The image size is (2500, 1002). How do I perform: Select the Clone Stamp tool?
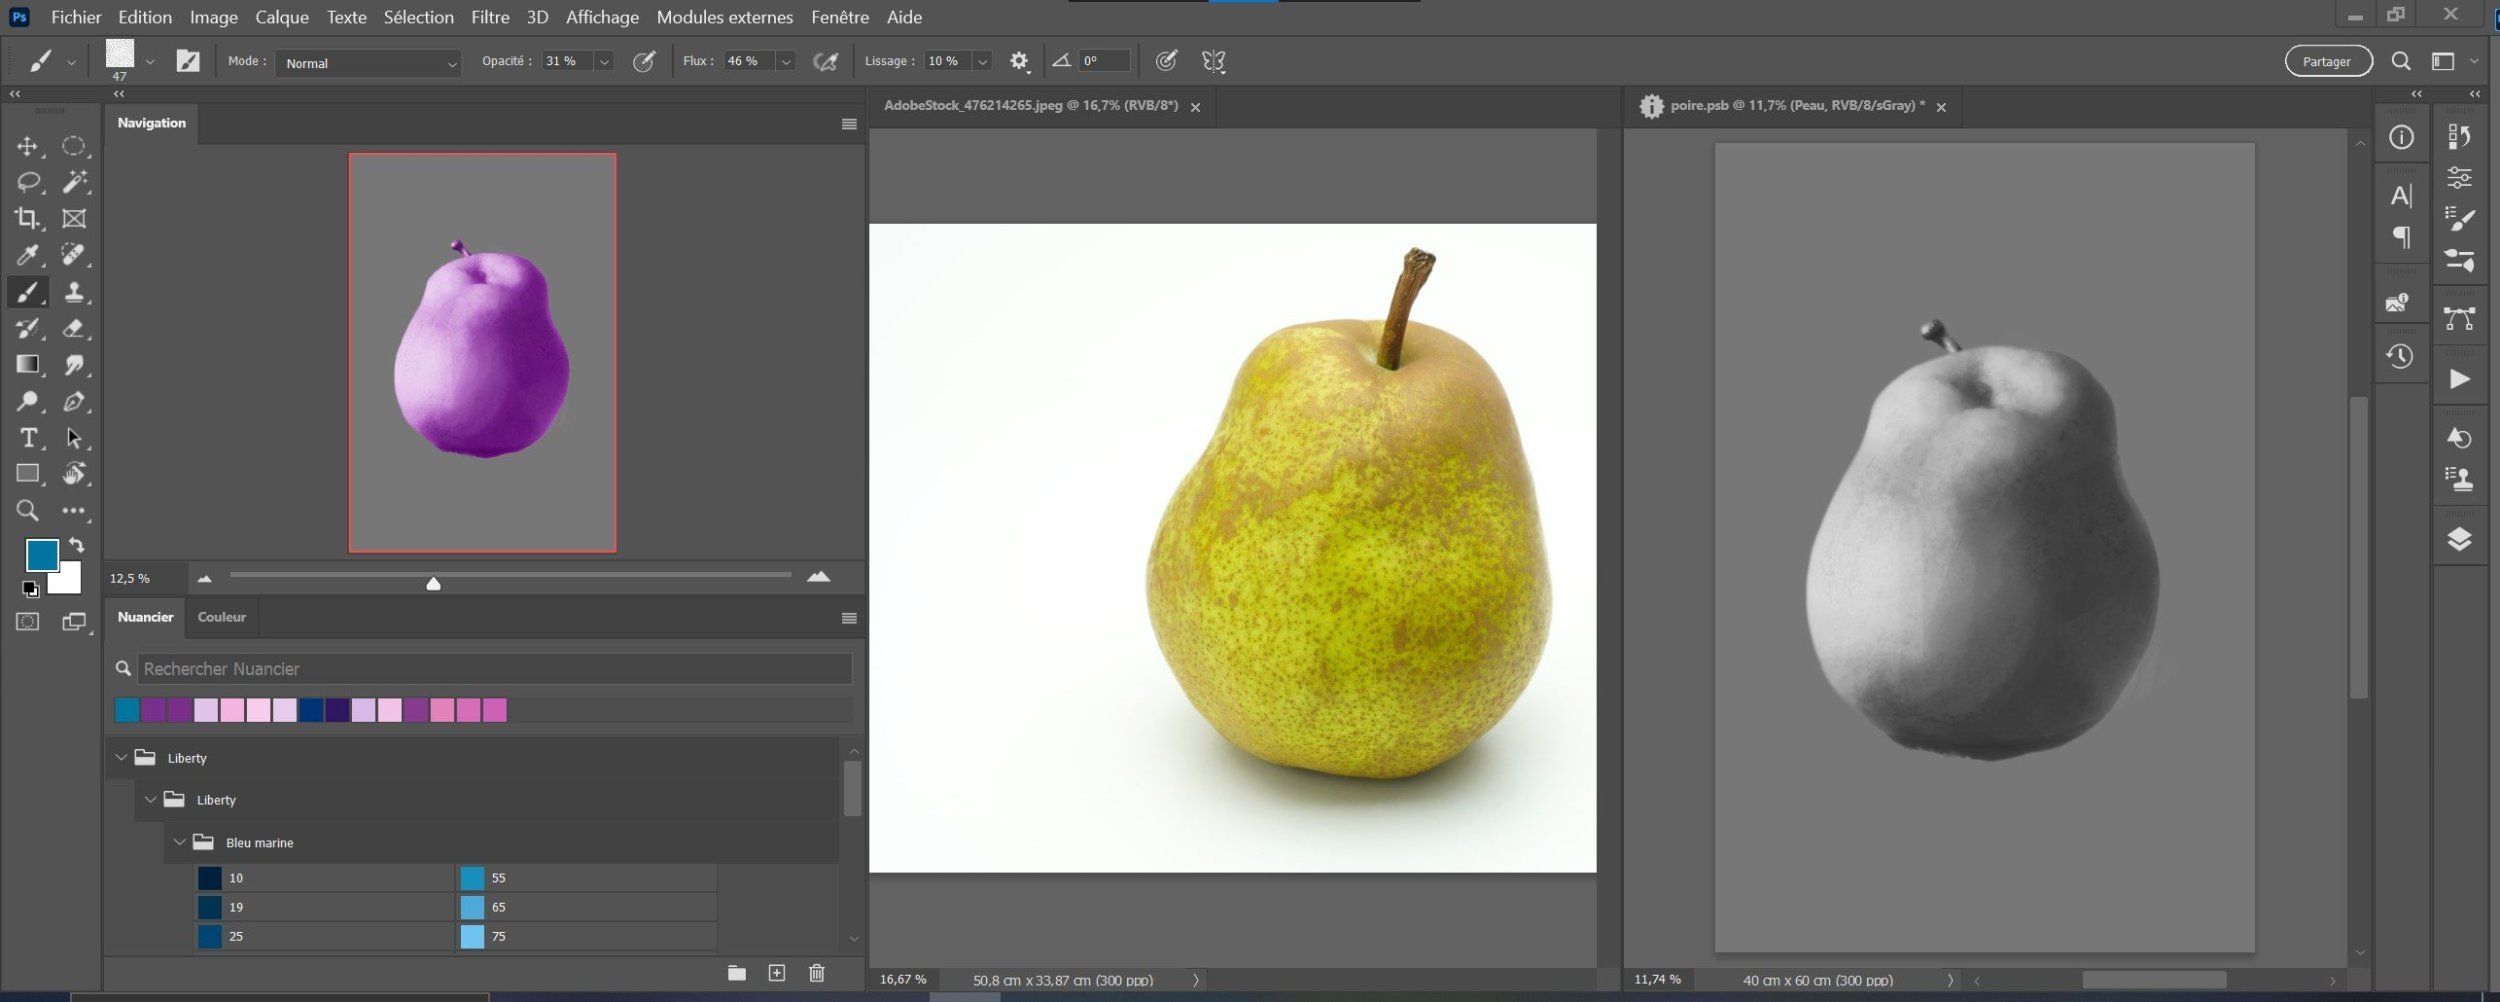coord(73,292)
